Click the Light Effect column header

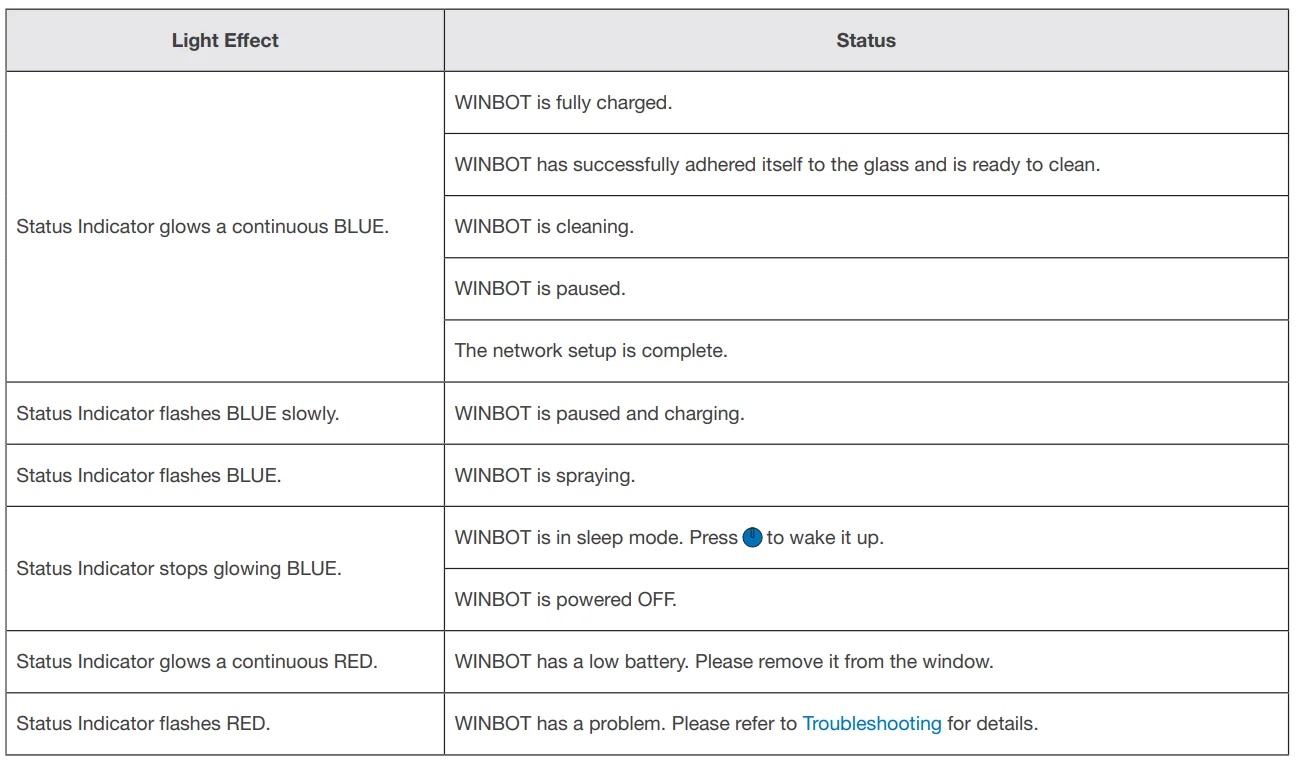pos(225,41)
